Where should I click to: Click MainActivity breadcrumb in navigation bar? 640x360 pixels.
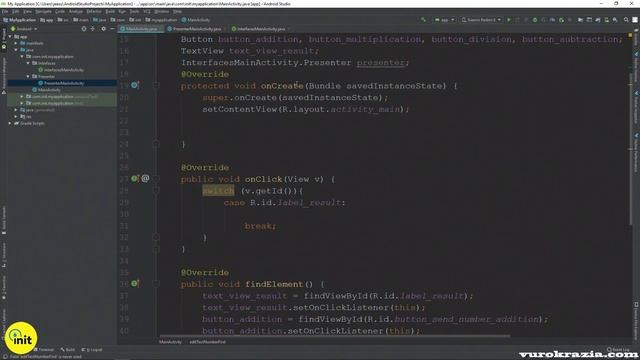coord(196,20)
